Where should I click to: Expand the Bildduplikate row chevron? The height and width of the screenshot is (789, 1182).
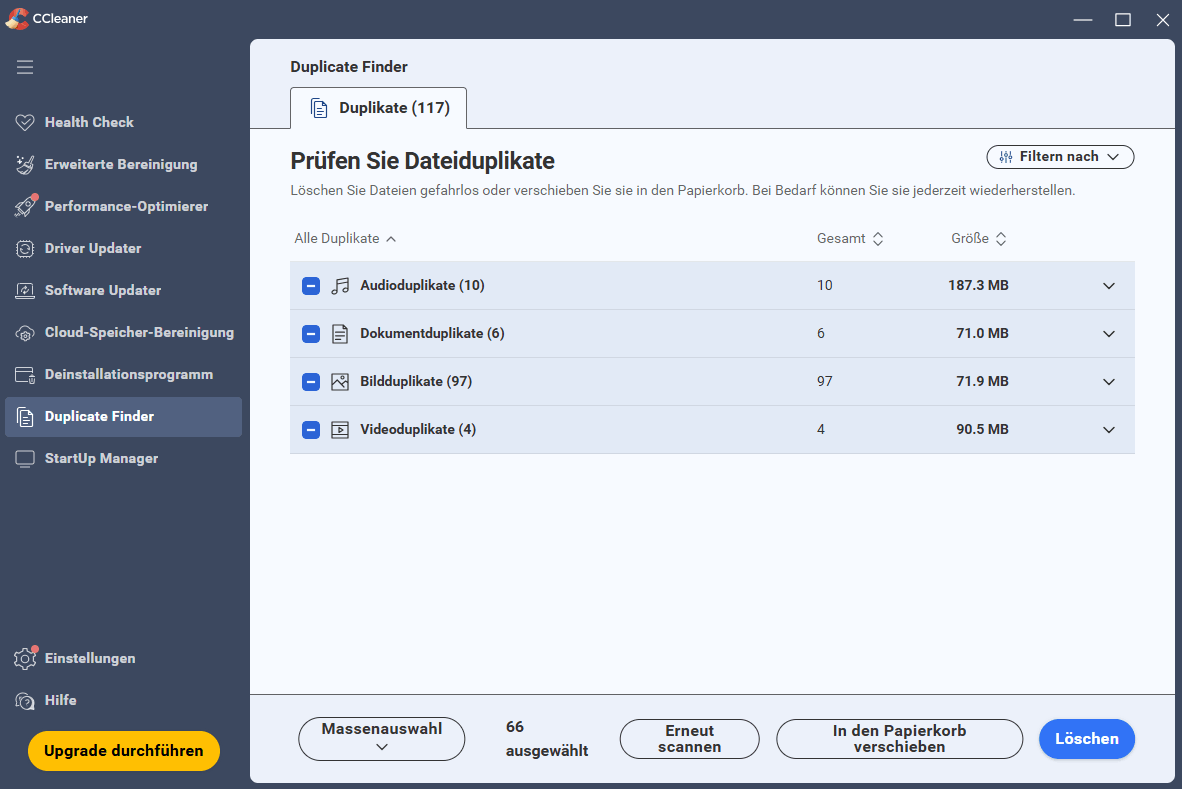pos(1109,381)
